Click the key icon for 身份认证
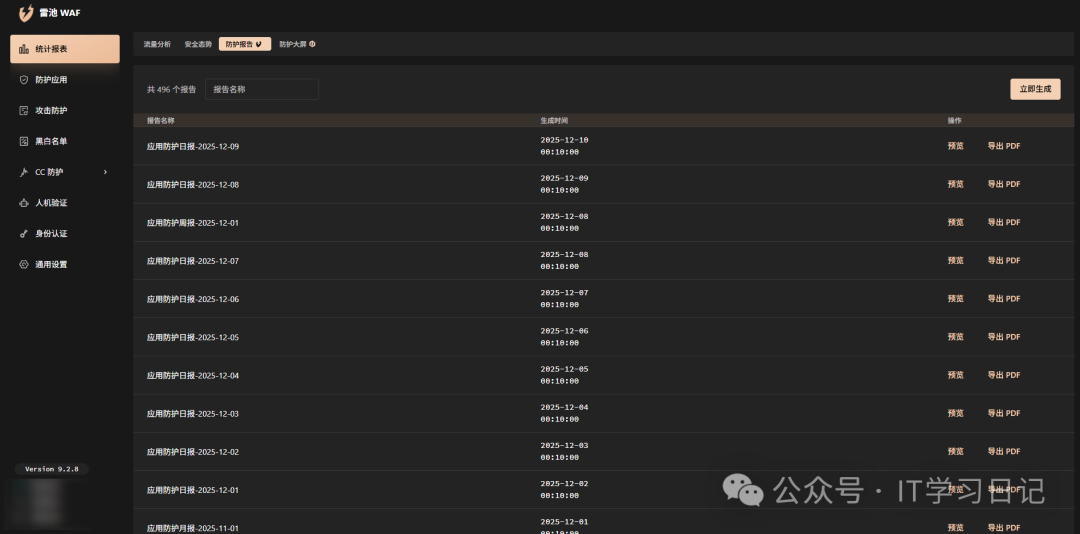This screenshot has width=1080, height=534. (24, 234)
